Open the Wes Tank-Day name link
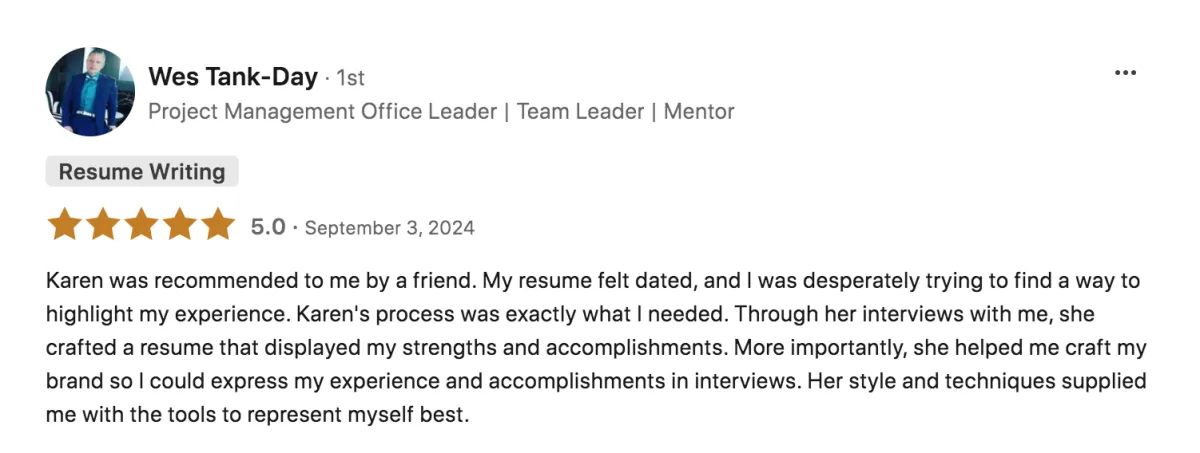The width and height of the screenshot is (1200, 453). coord(233,77)
